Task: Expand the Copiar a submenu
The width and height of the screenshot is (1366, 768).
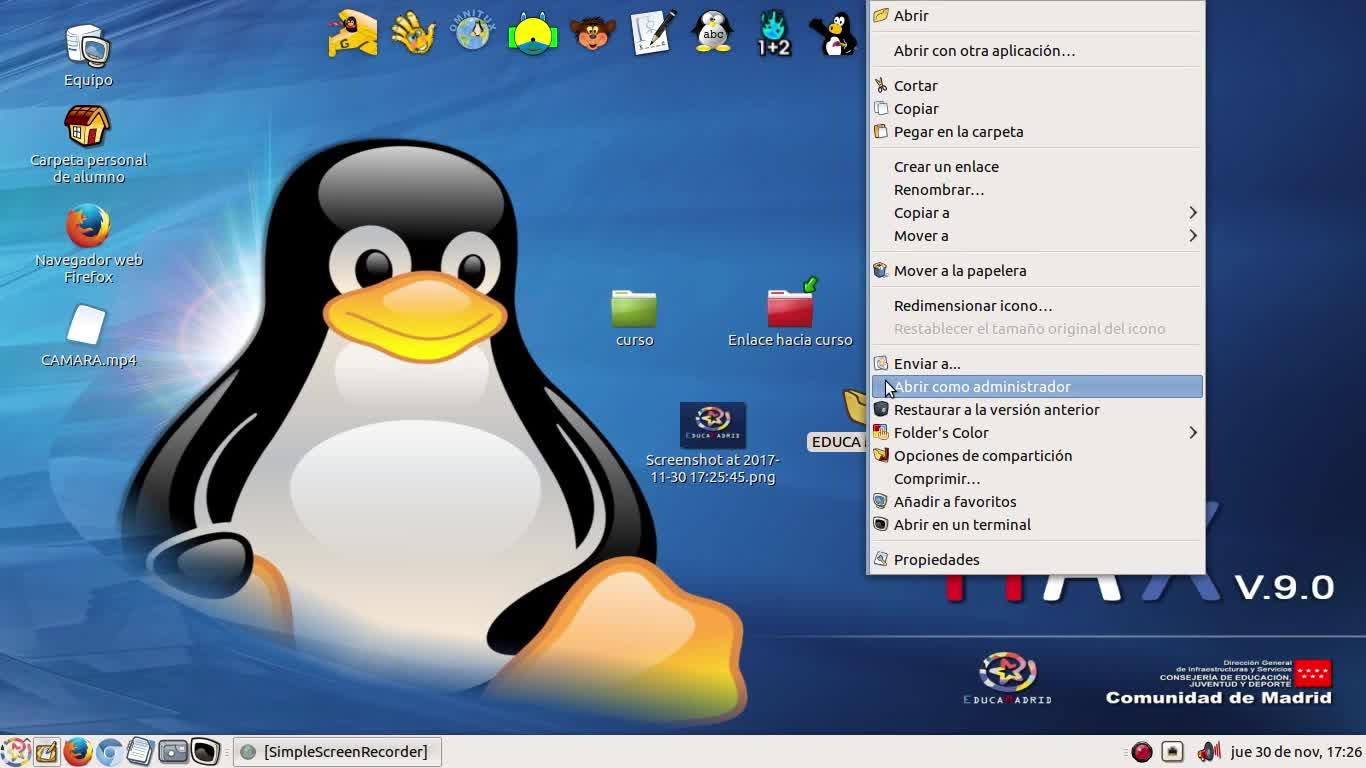Action: [1037, 213]
